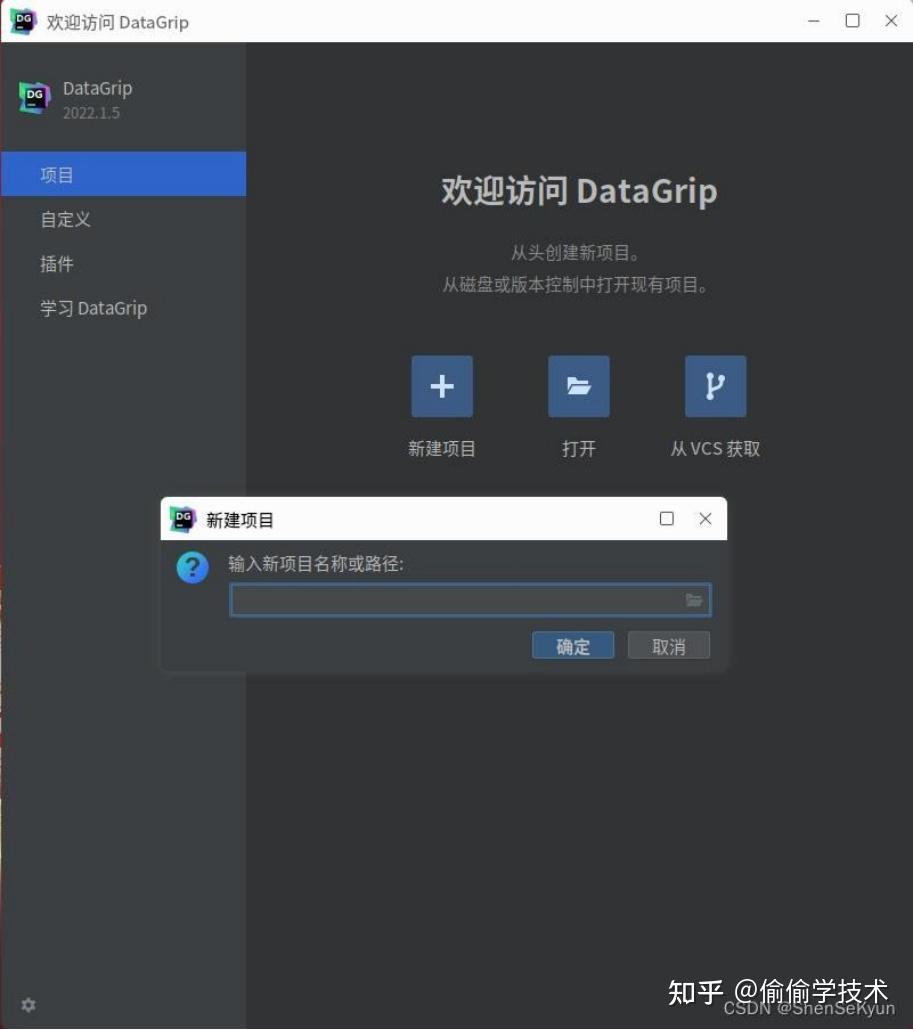Screen dimensions: 913x1030
Task: Click the DataGrip logo in the sidebar
Action: 33,97
